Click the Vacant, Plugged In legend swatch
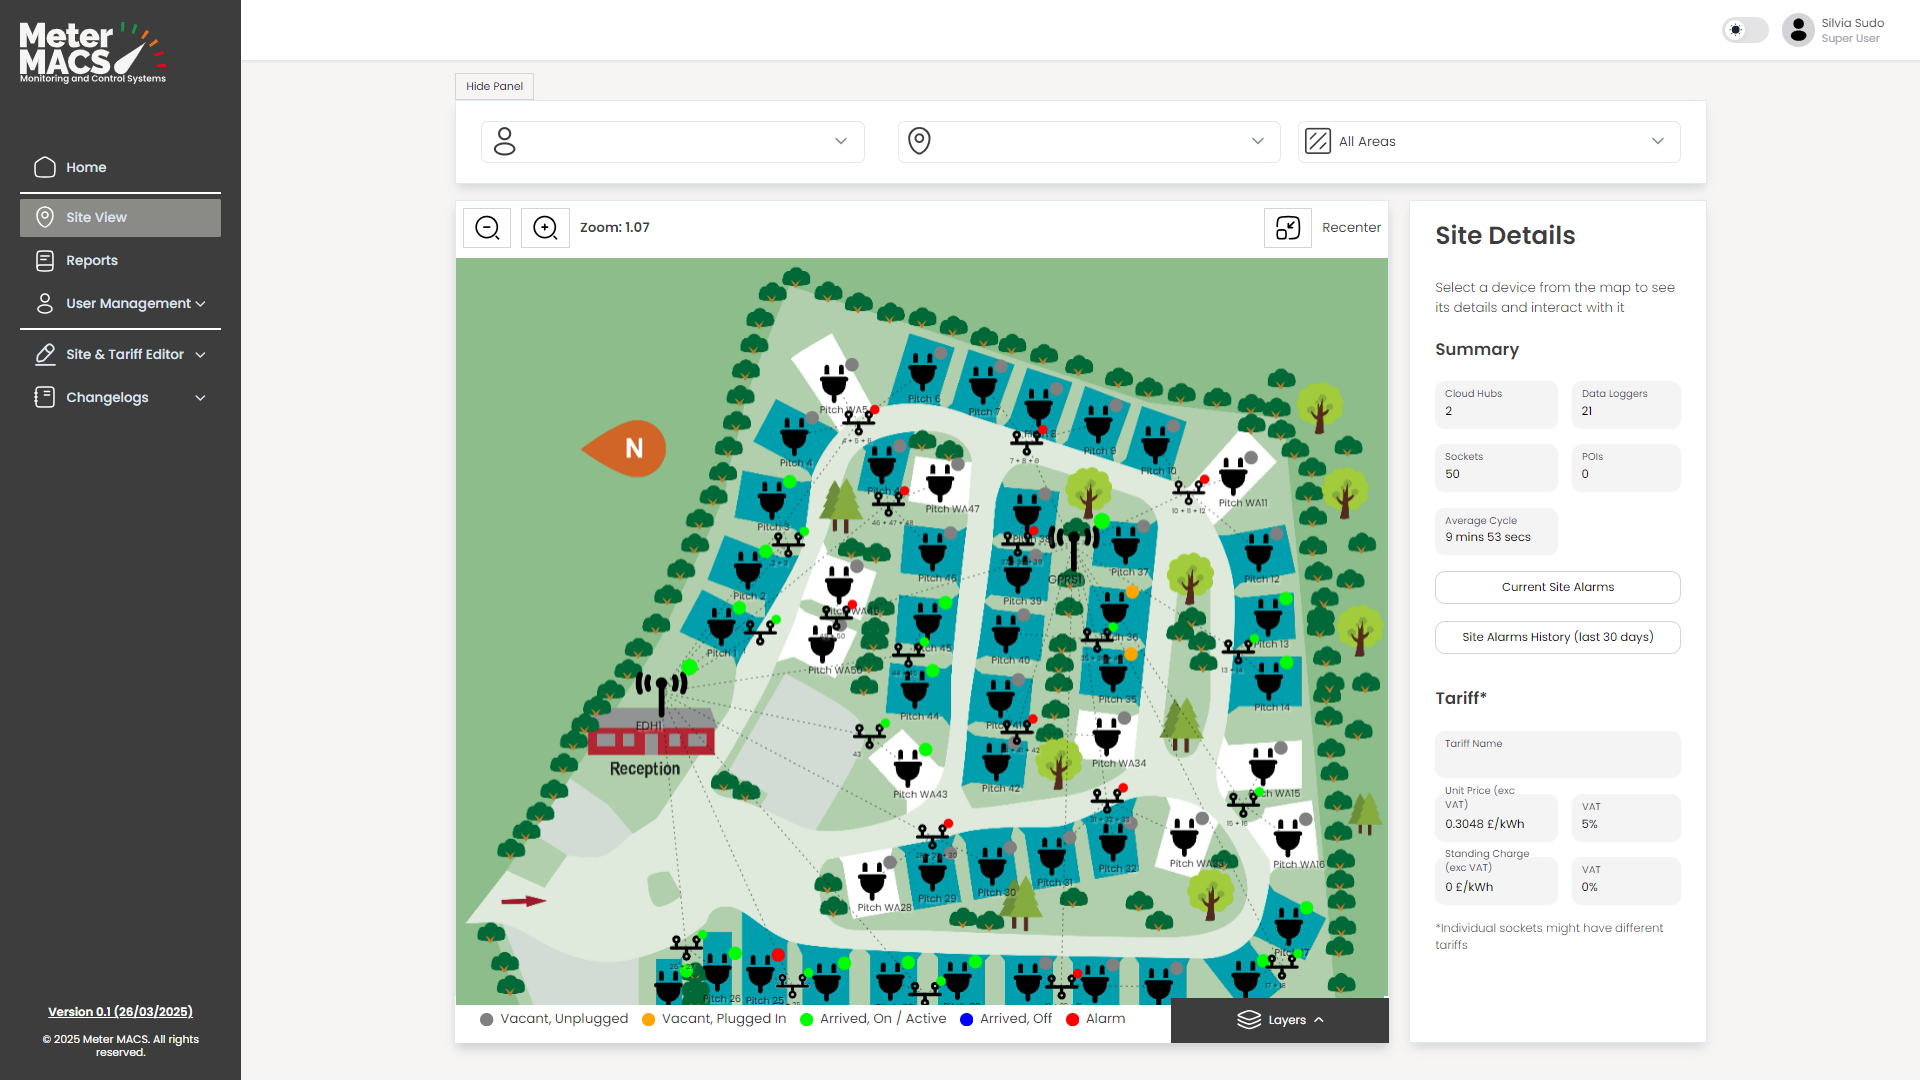This screenshot has height=1080, width=1920. (651, 1019)
